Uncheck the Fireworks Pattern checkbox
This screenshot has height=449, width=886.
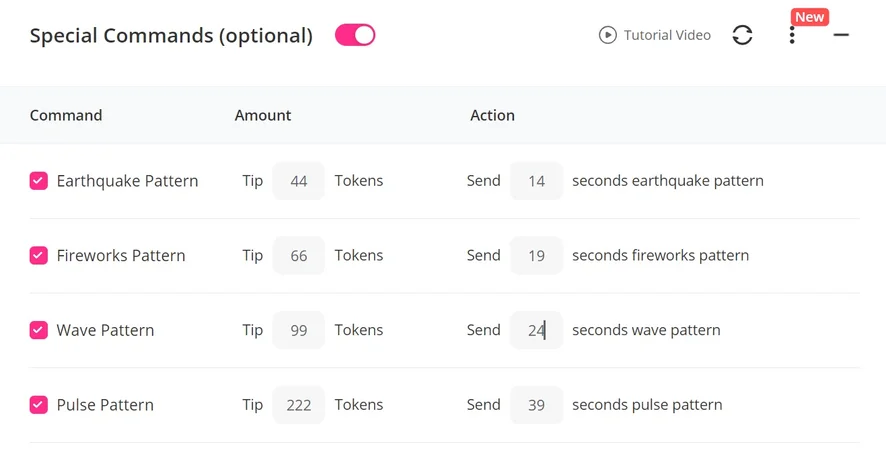[x=39, y=255]
